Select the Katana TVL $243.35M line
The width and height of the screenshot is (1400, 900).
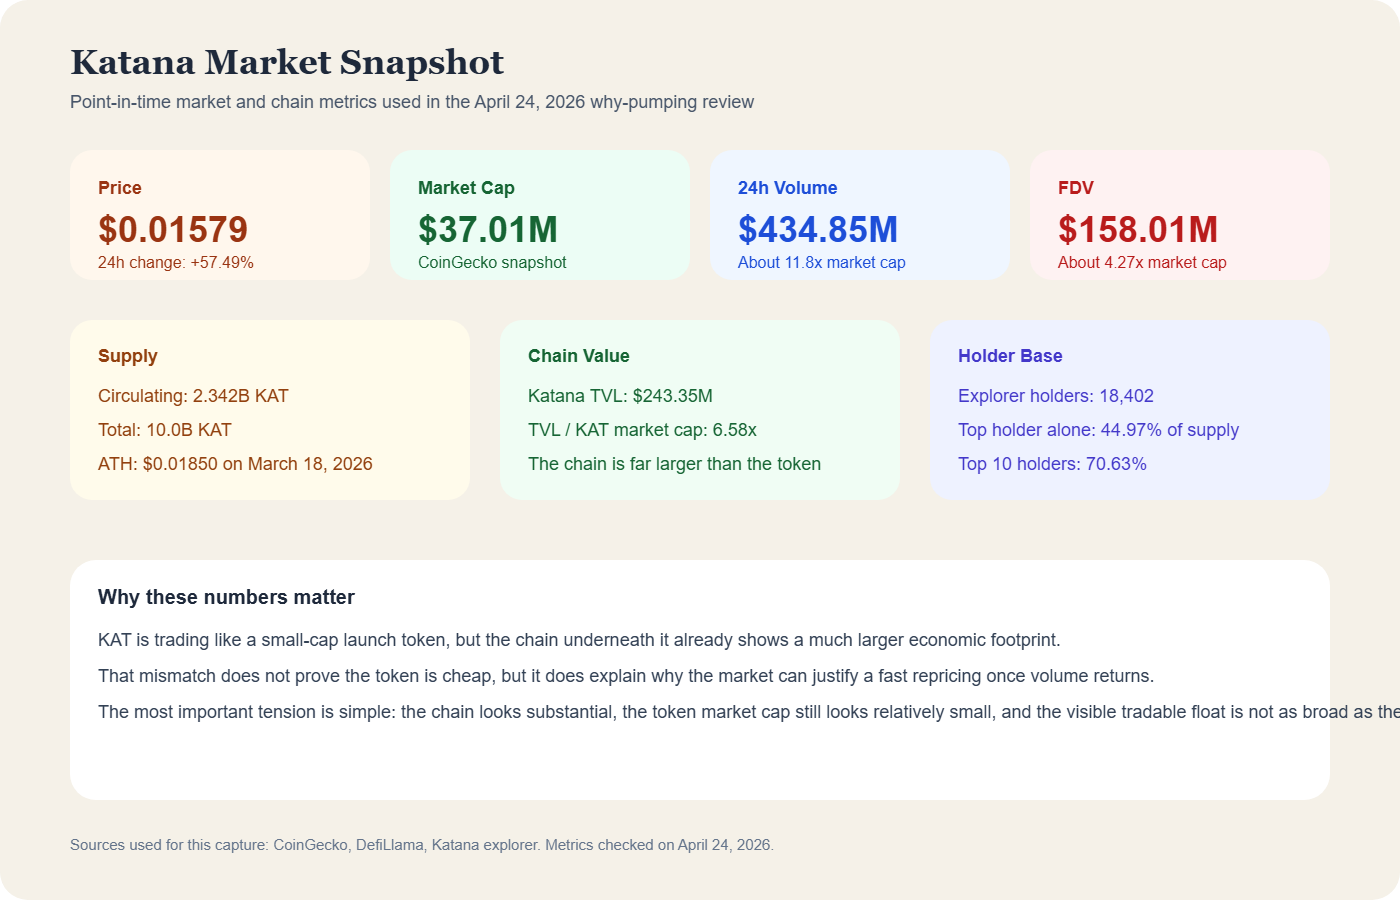click(620, 396)
